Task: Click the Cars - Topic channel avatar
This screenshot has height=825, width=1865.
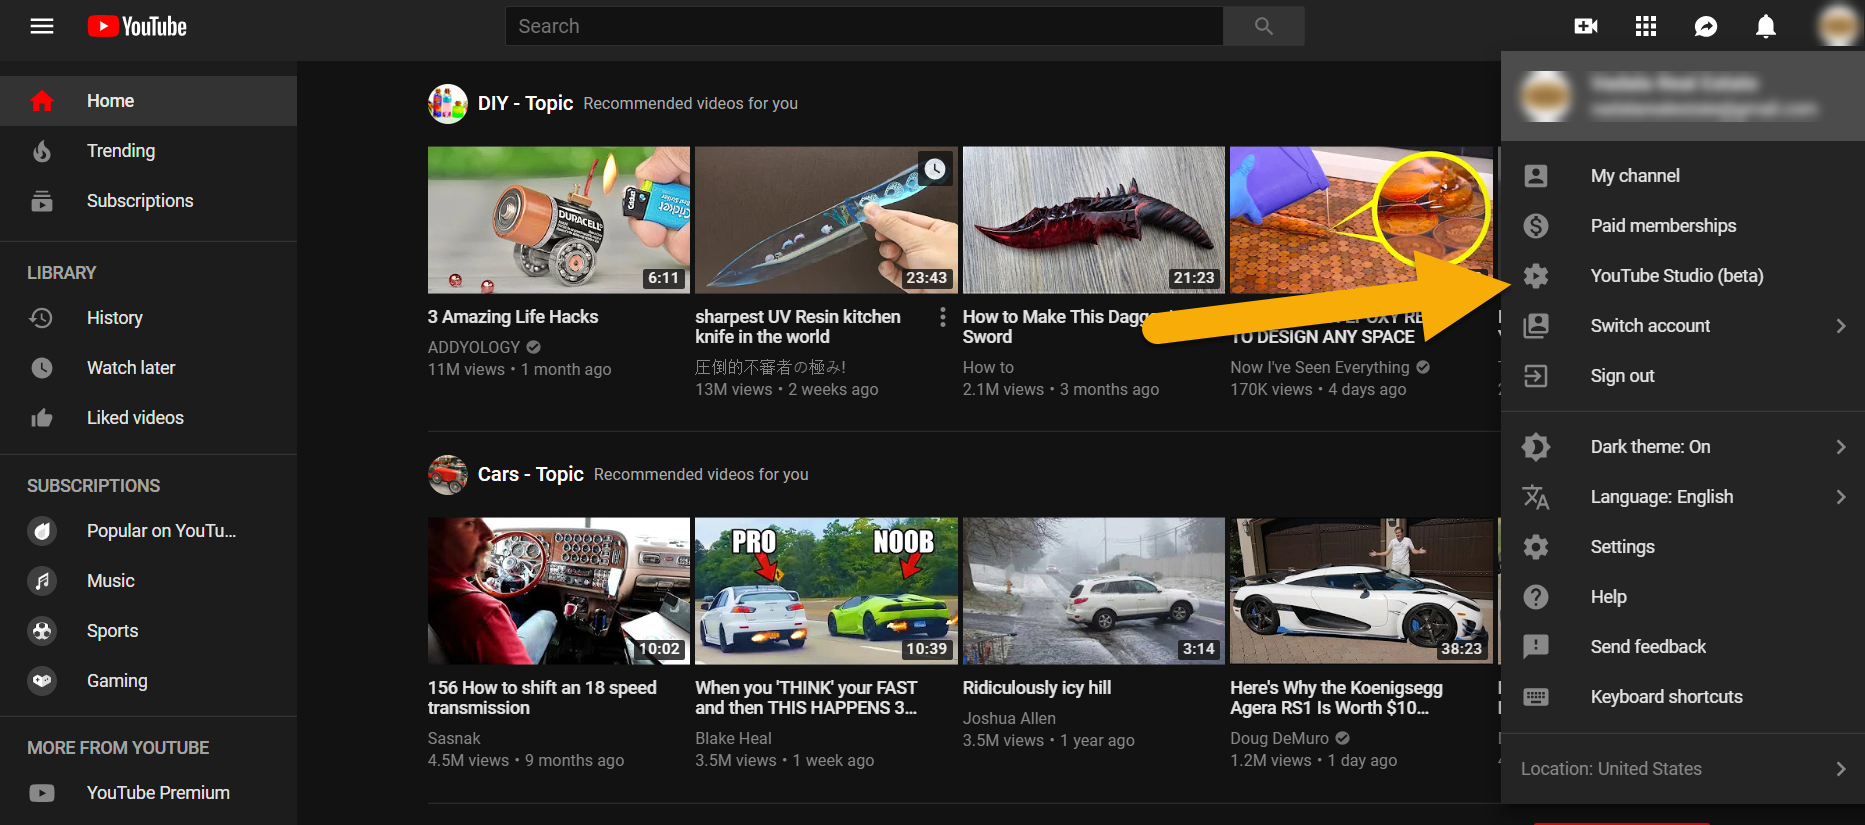Action: tap(448, 475)
